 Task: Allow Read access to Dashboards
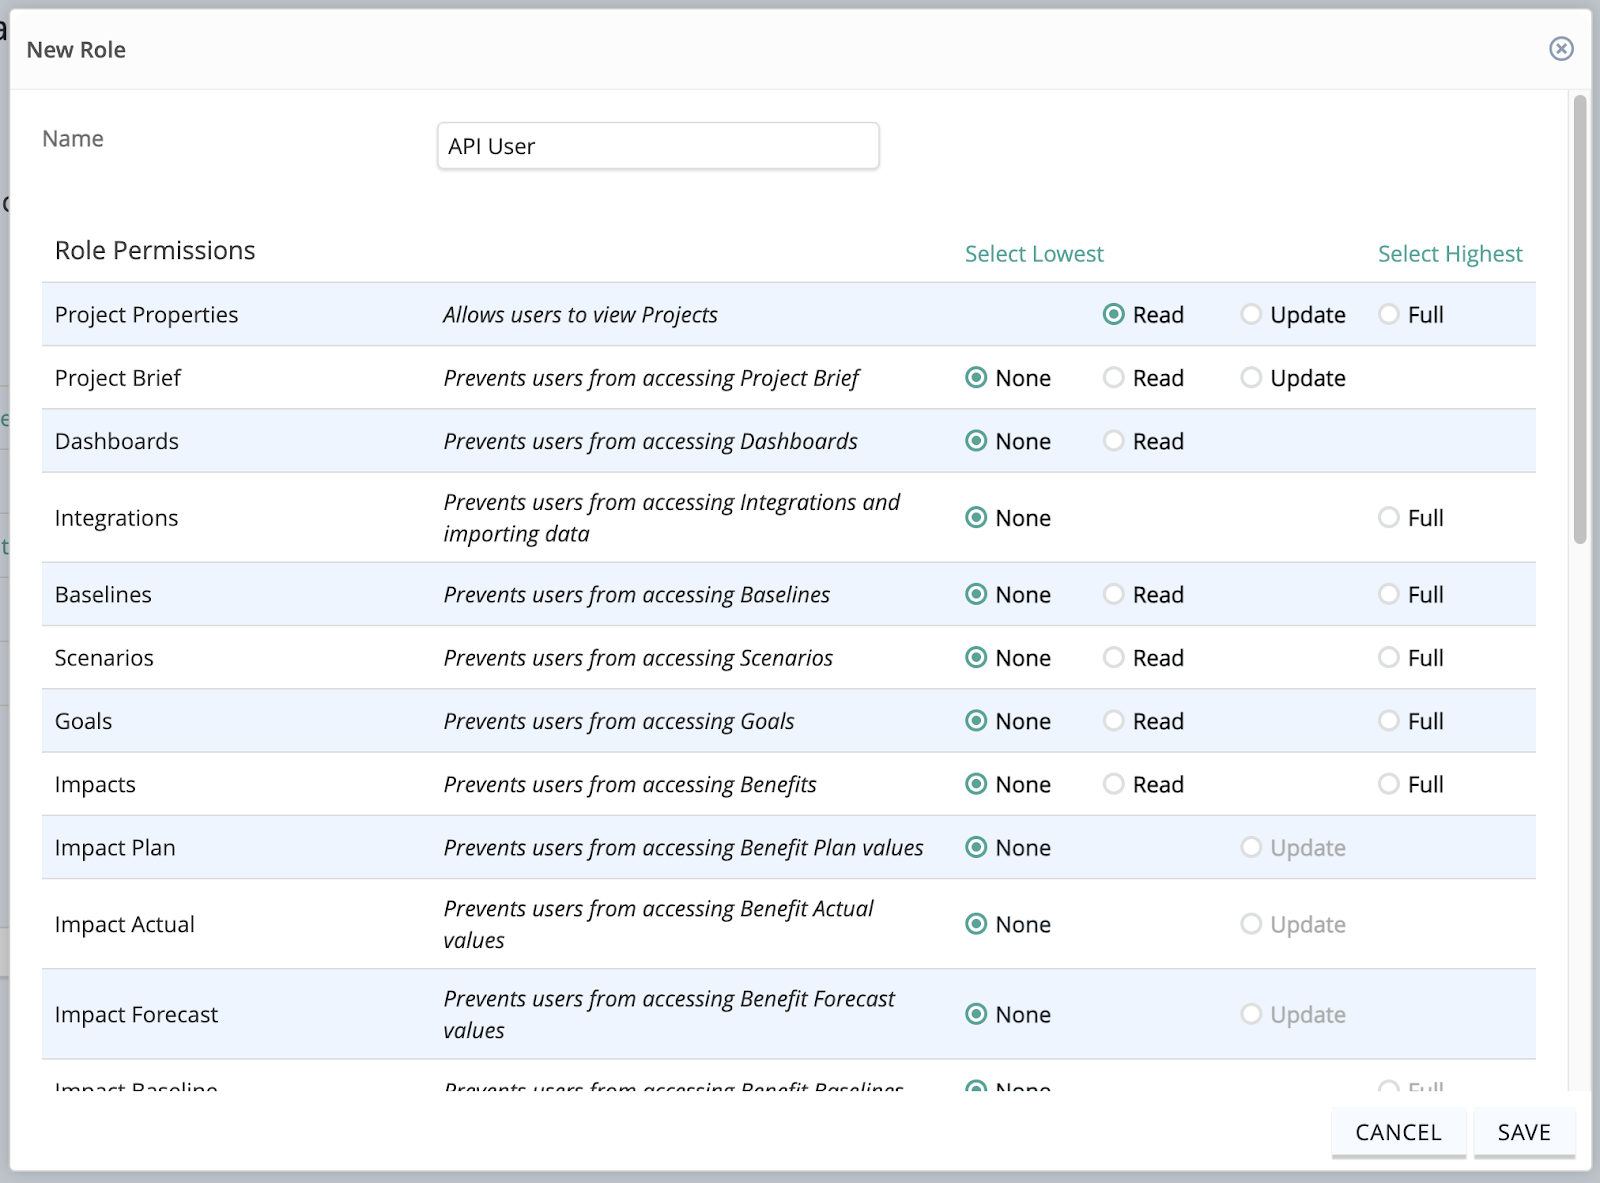(1112, 441)
